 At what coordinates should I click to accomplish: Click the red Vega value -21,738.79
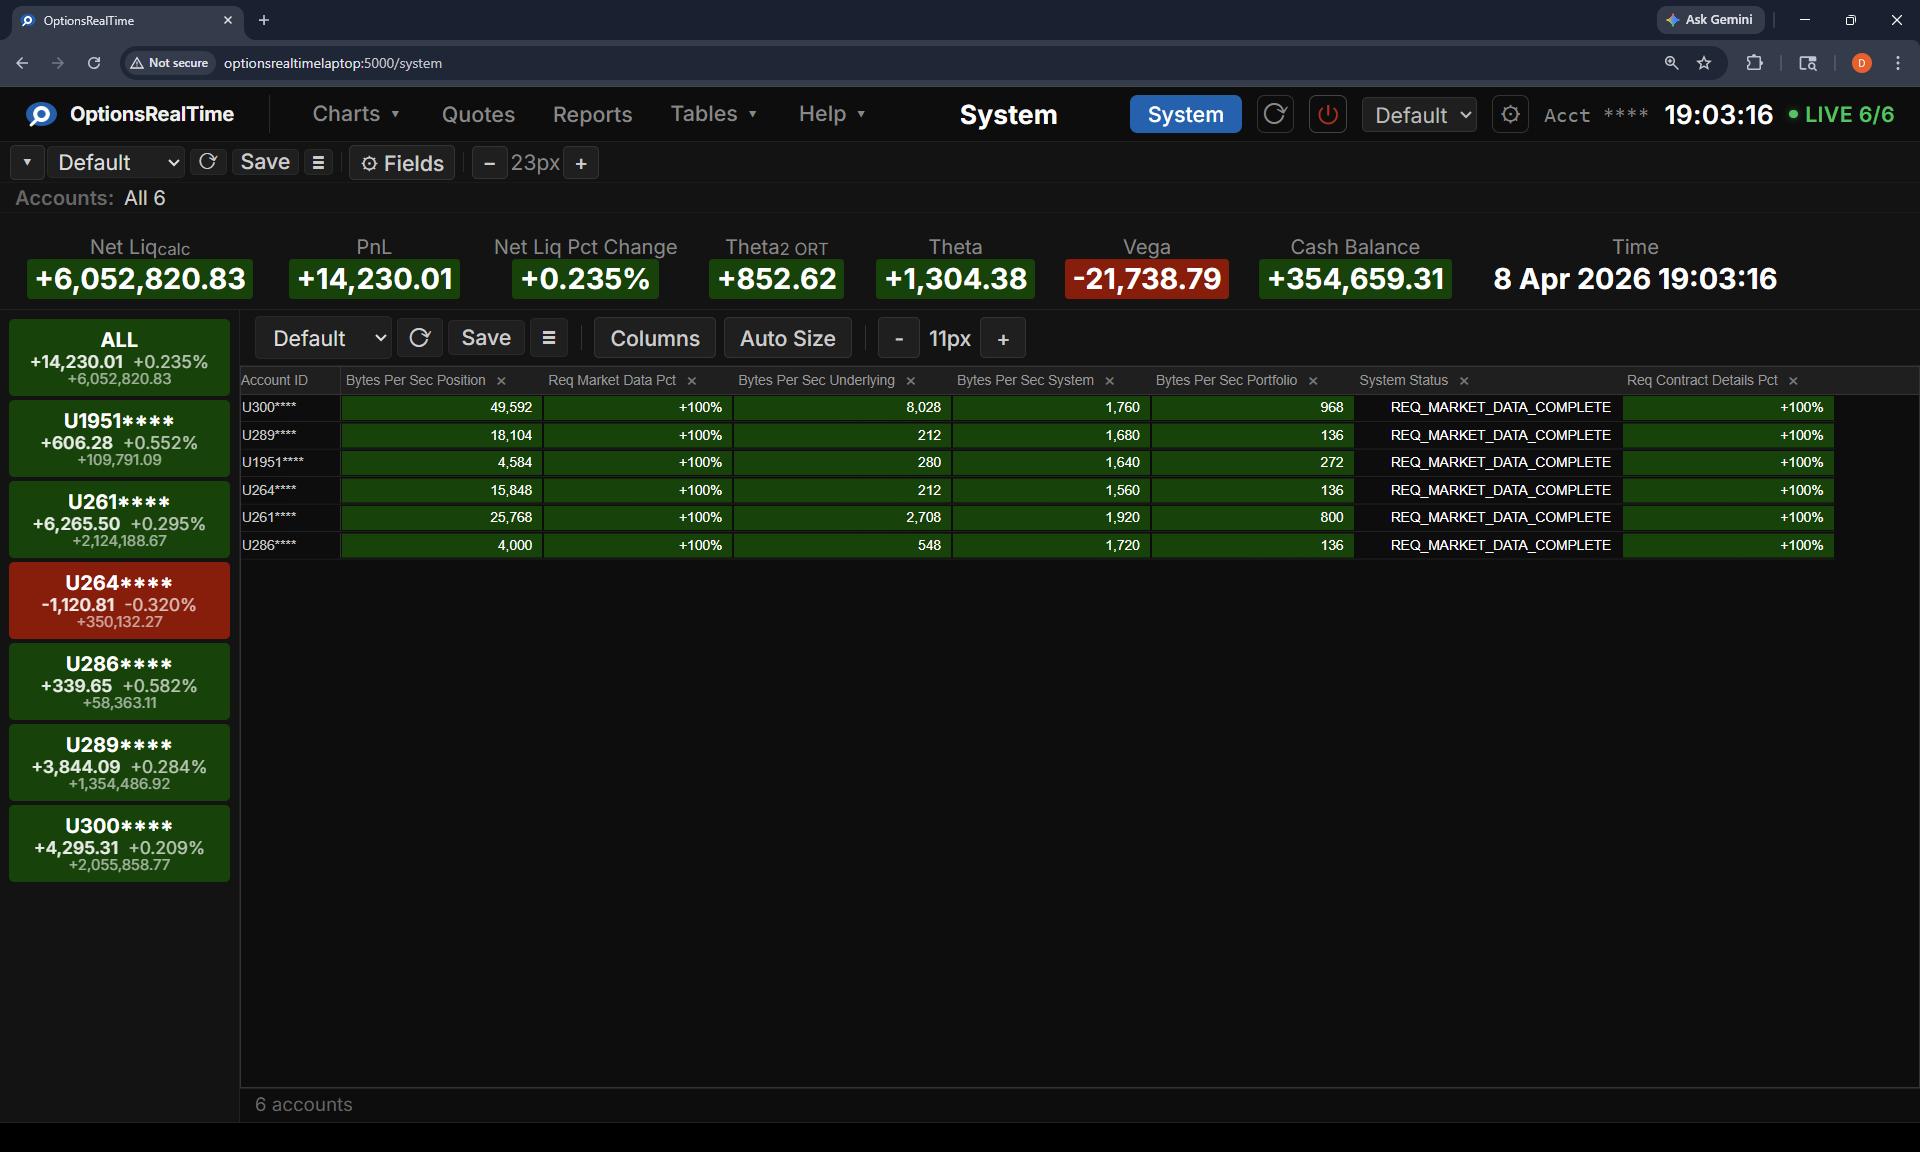pos(1146,279)
